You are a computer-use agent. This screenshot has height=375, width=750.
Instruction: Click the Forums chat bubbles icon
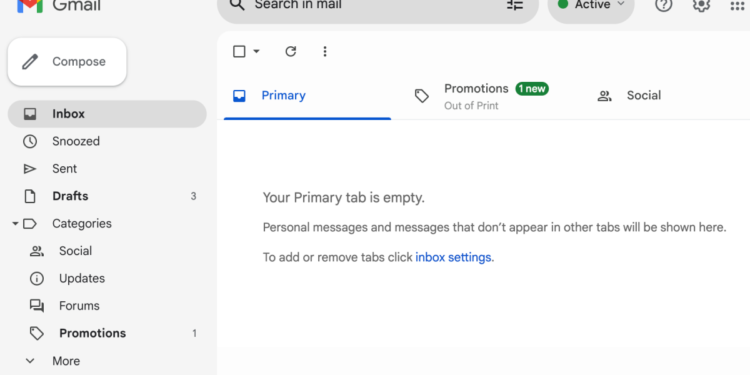pyautogui.click(x=37, y=306)
